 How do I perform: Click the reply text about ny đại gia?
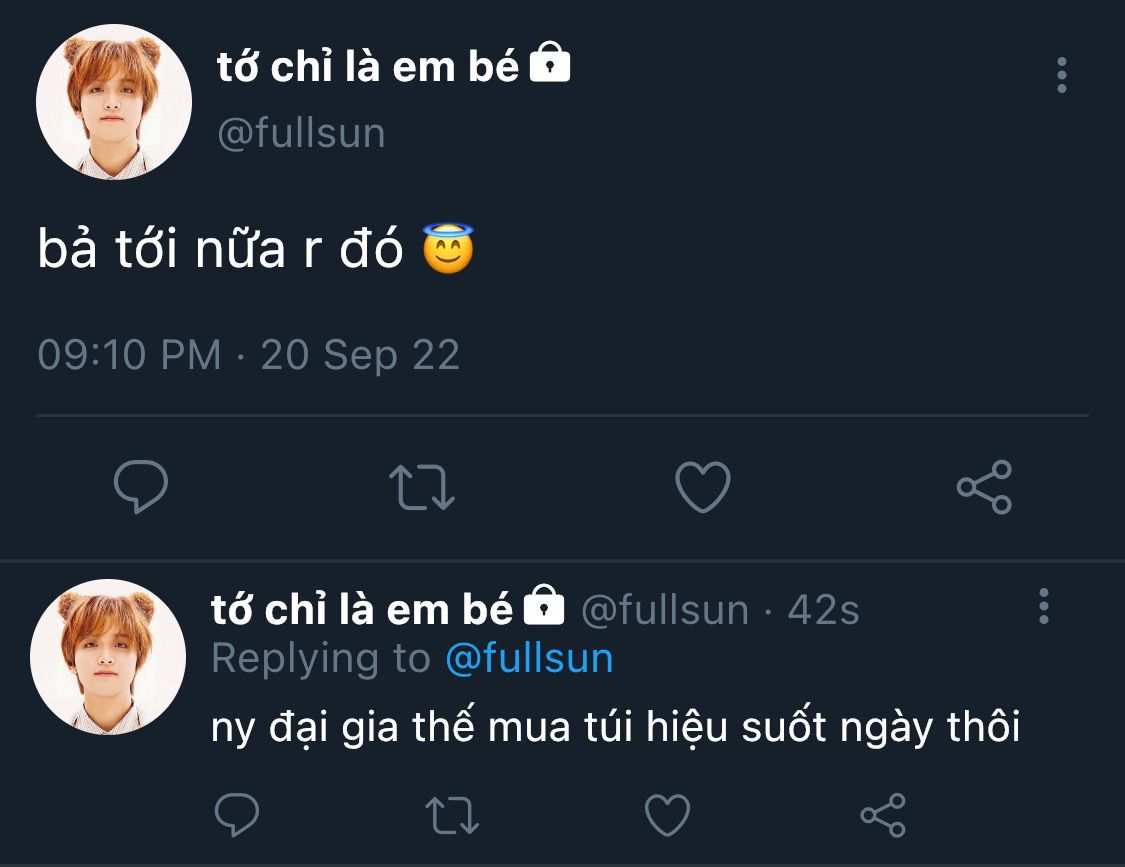pyautogui.click(x=615, y=728)
